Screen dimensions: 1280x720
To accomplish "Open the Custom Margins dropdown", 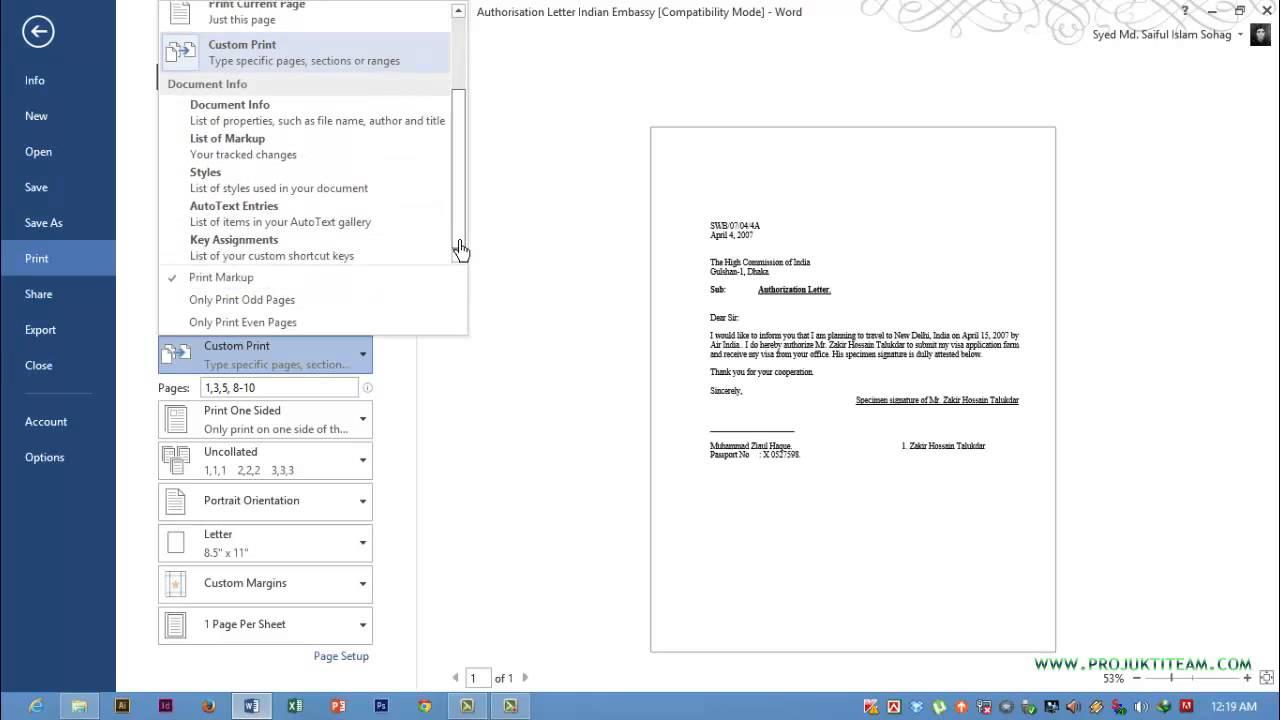I will [265, 583].
